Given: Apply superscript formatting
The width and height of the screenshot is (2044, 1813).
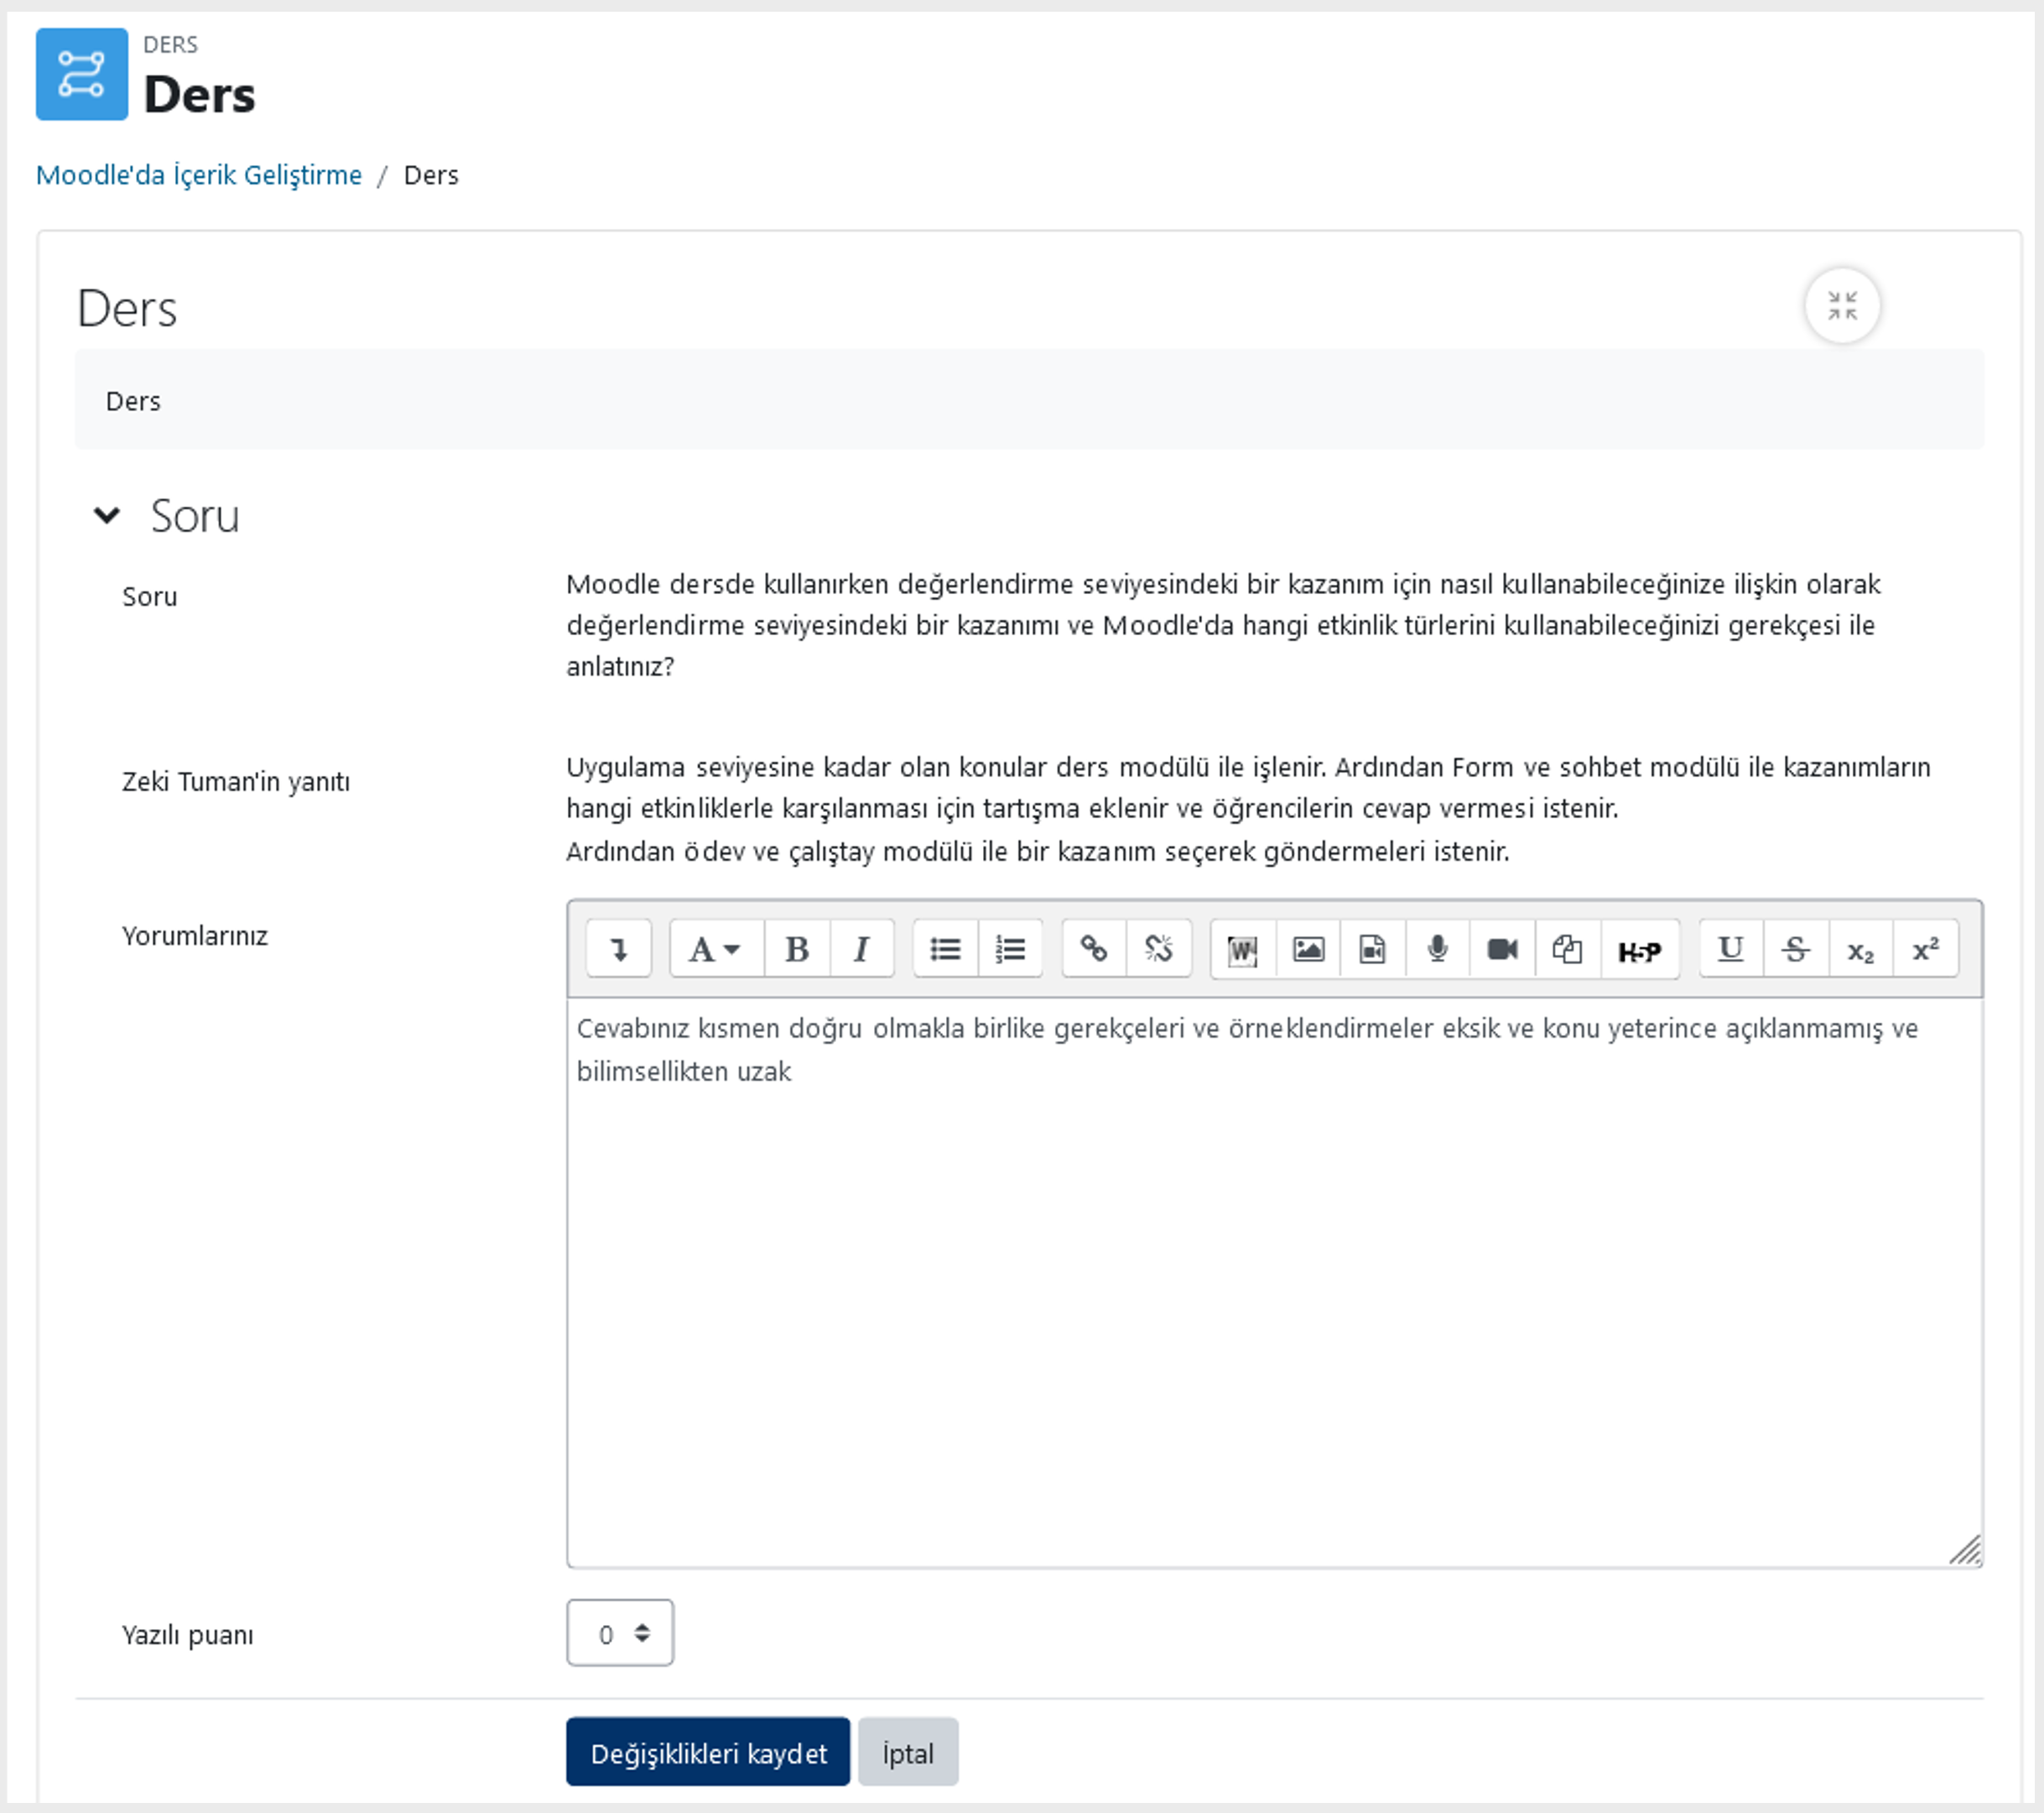Looking at the screenshot, I should click(x=1926, y=948).
